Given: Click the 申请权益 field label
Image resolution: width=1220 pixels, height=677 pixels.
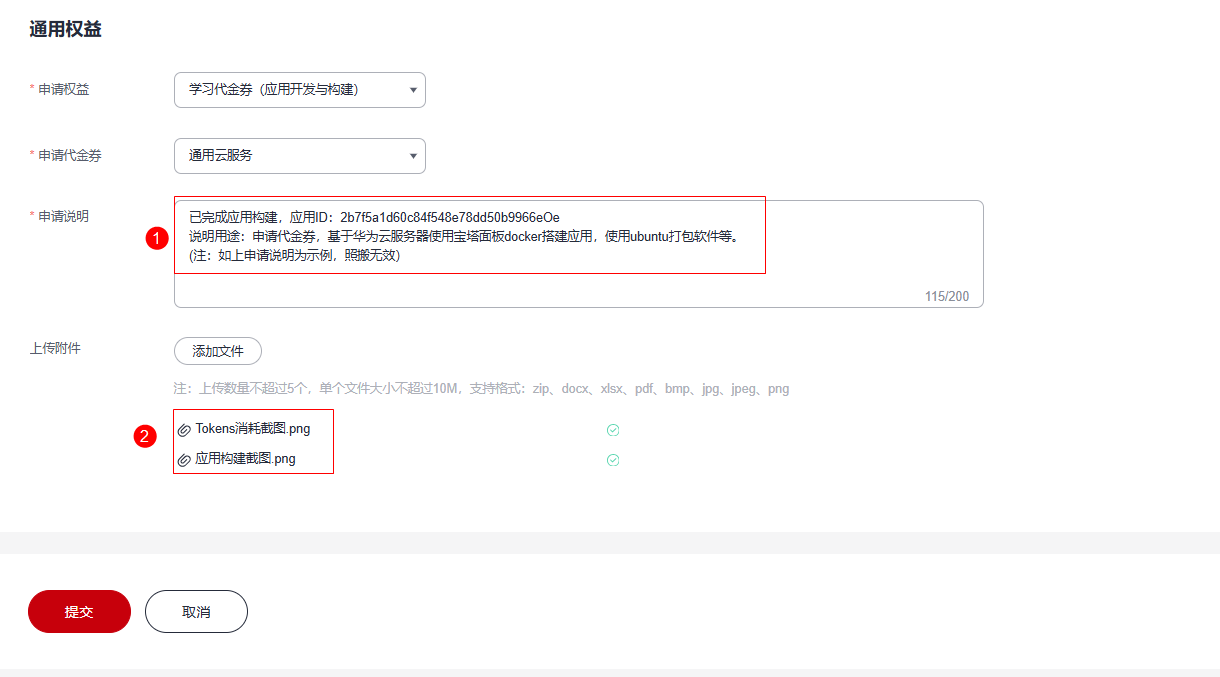Looking at the screenshot, I should tap(63, 90).
